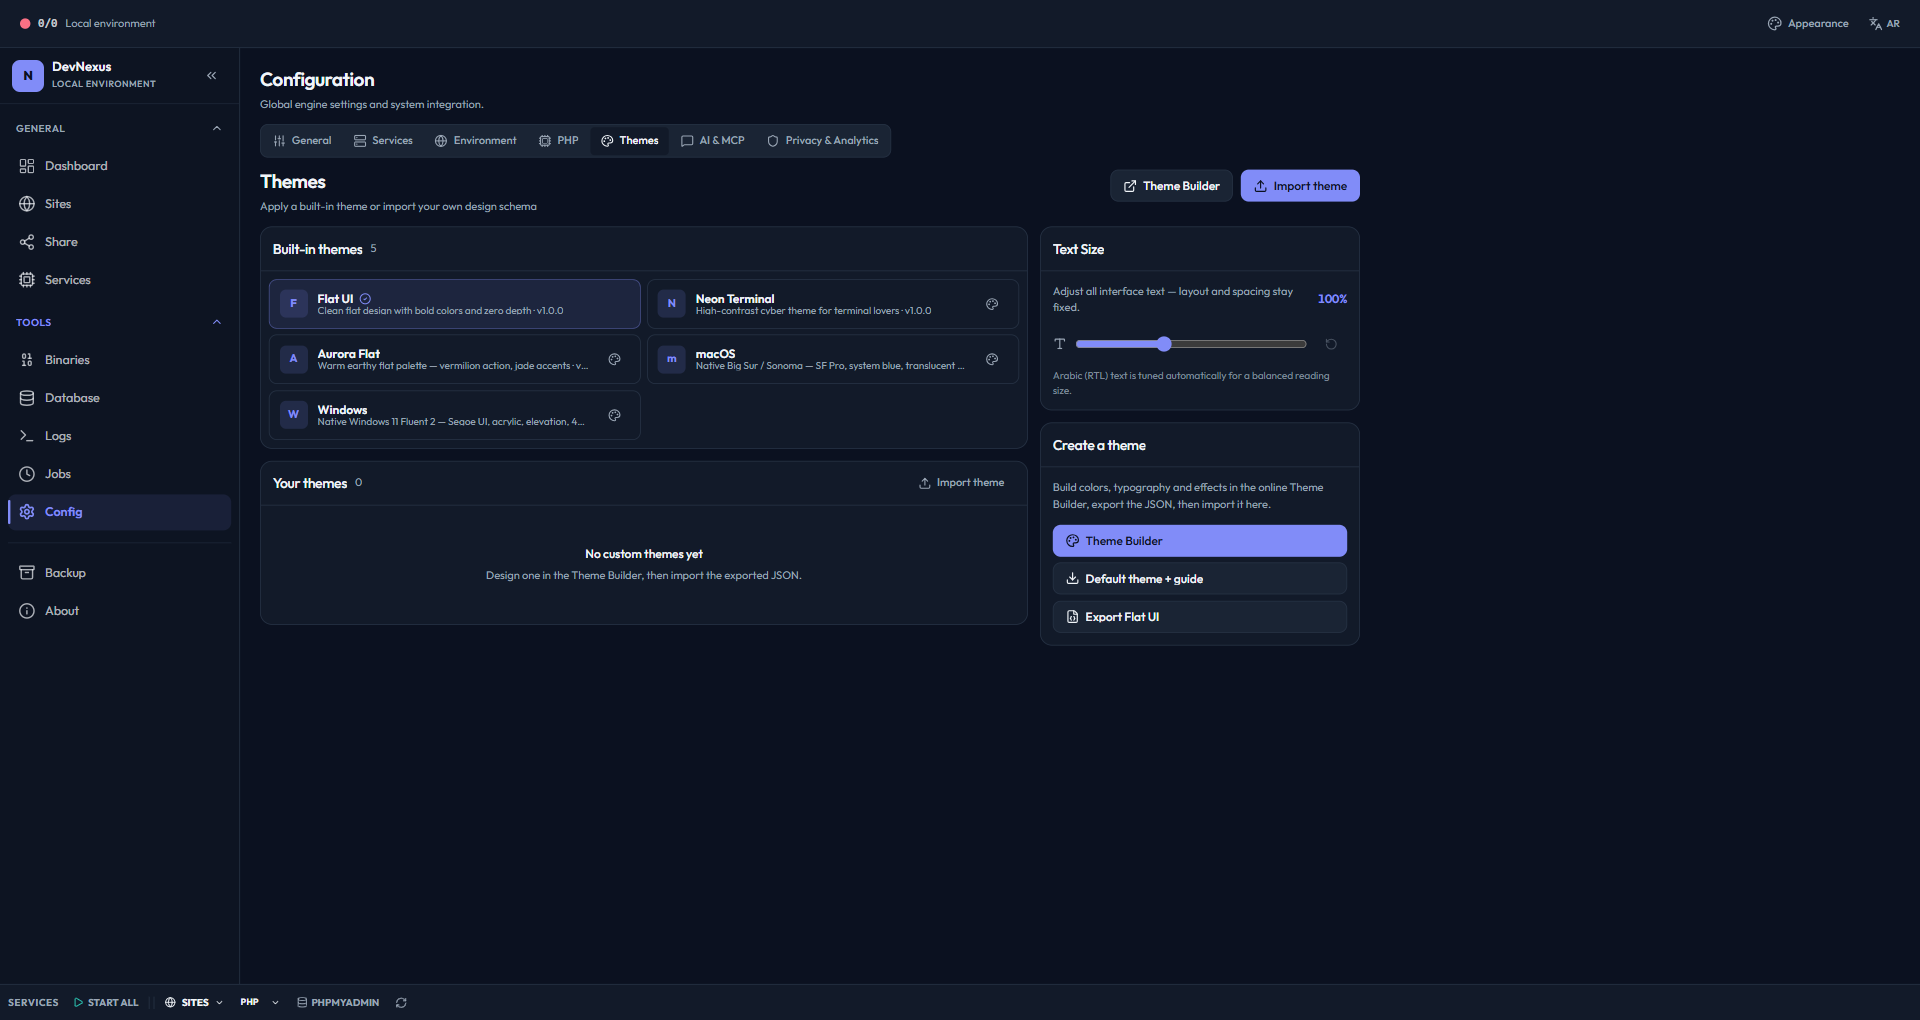Click the refresh icon in status bar

pyautogui.click(x=401, y=1002)
